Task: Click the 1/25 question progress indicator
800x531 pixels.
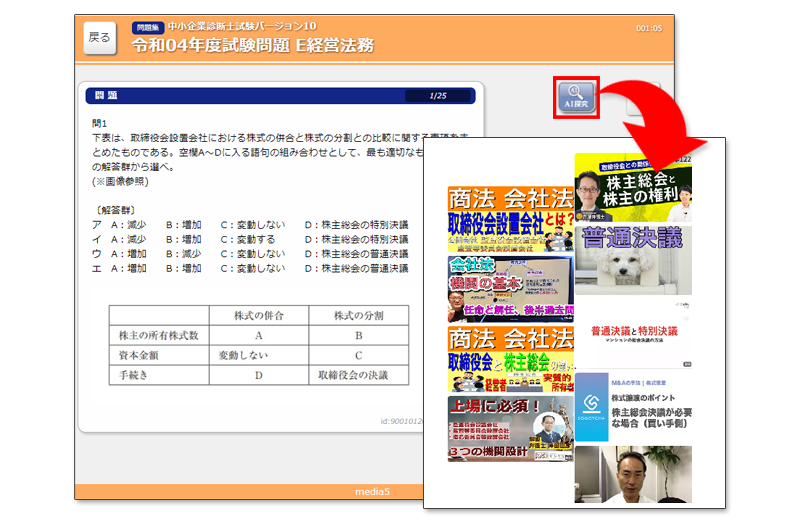Action: click(438, 95)
